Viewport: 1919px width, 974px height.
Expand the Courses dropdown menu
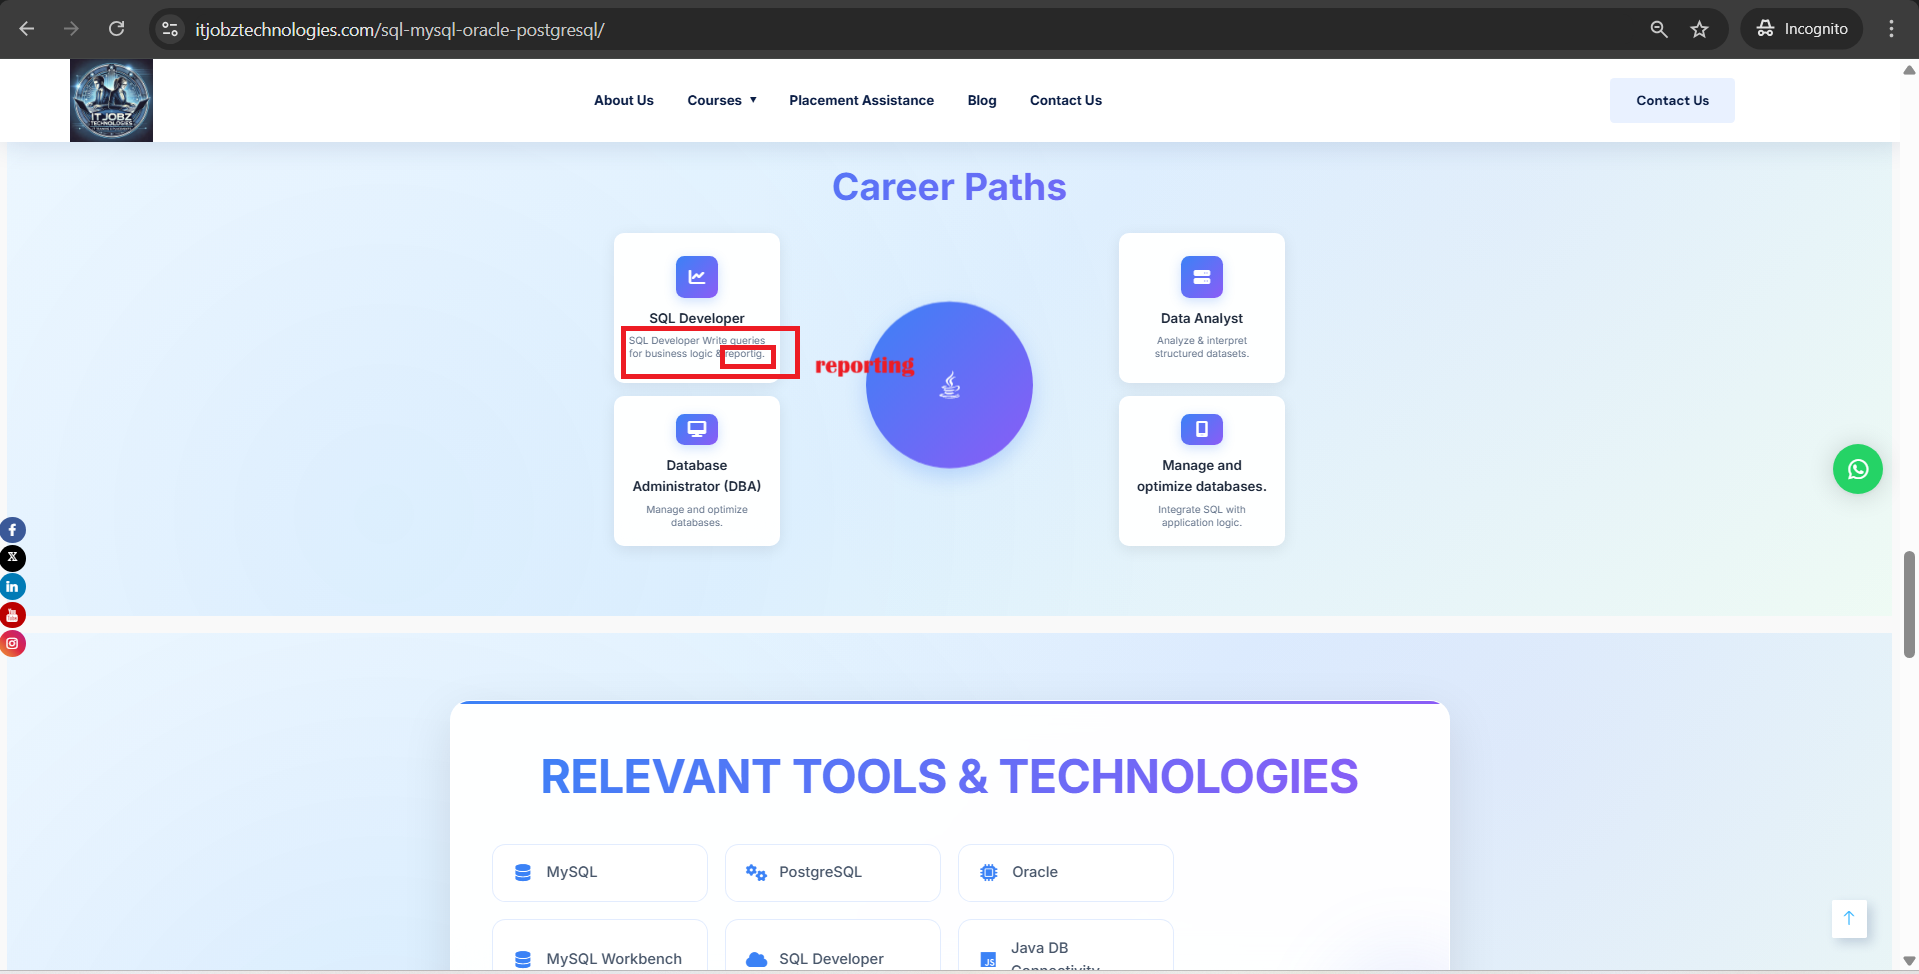click(x=721, y=100)
